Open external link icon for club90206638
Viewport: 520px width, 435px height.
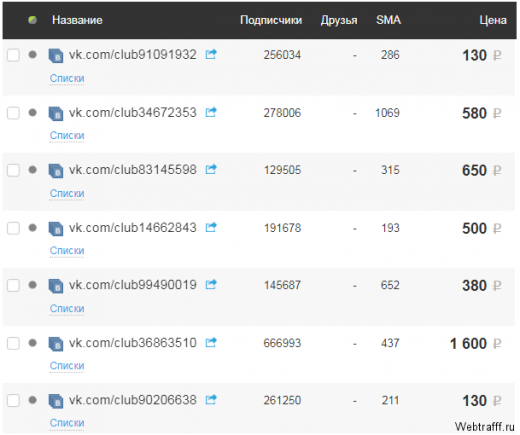pos(211,399)
